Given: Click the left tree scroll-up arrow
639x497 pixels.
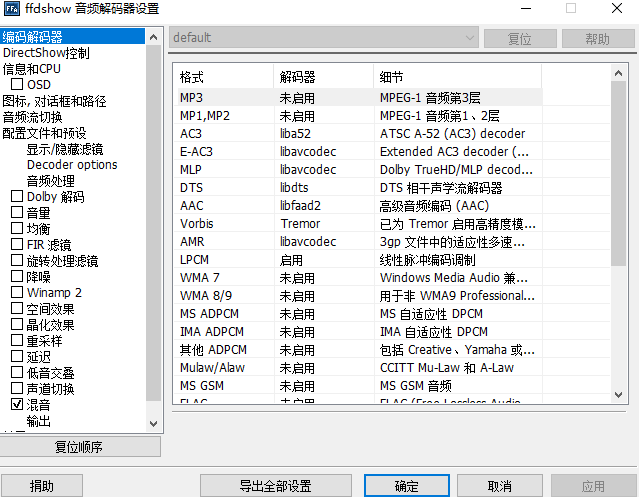Looking at the screenshot, I should pos(154,37).
